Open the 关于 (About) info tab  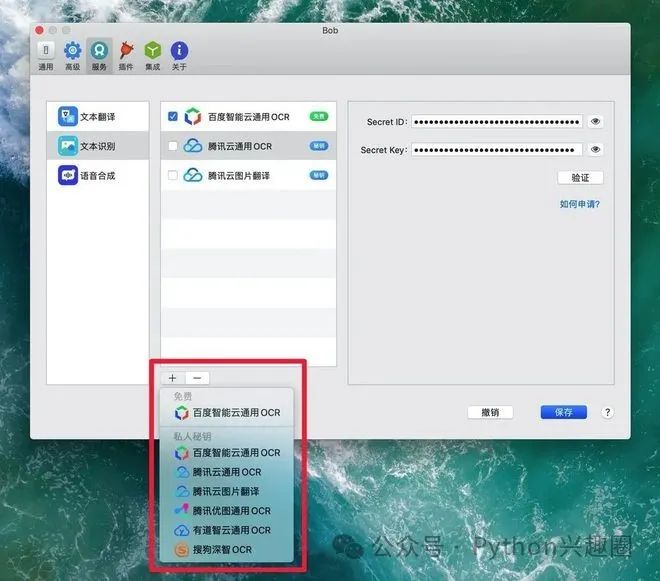(179, 56)
